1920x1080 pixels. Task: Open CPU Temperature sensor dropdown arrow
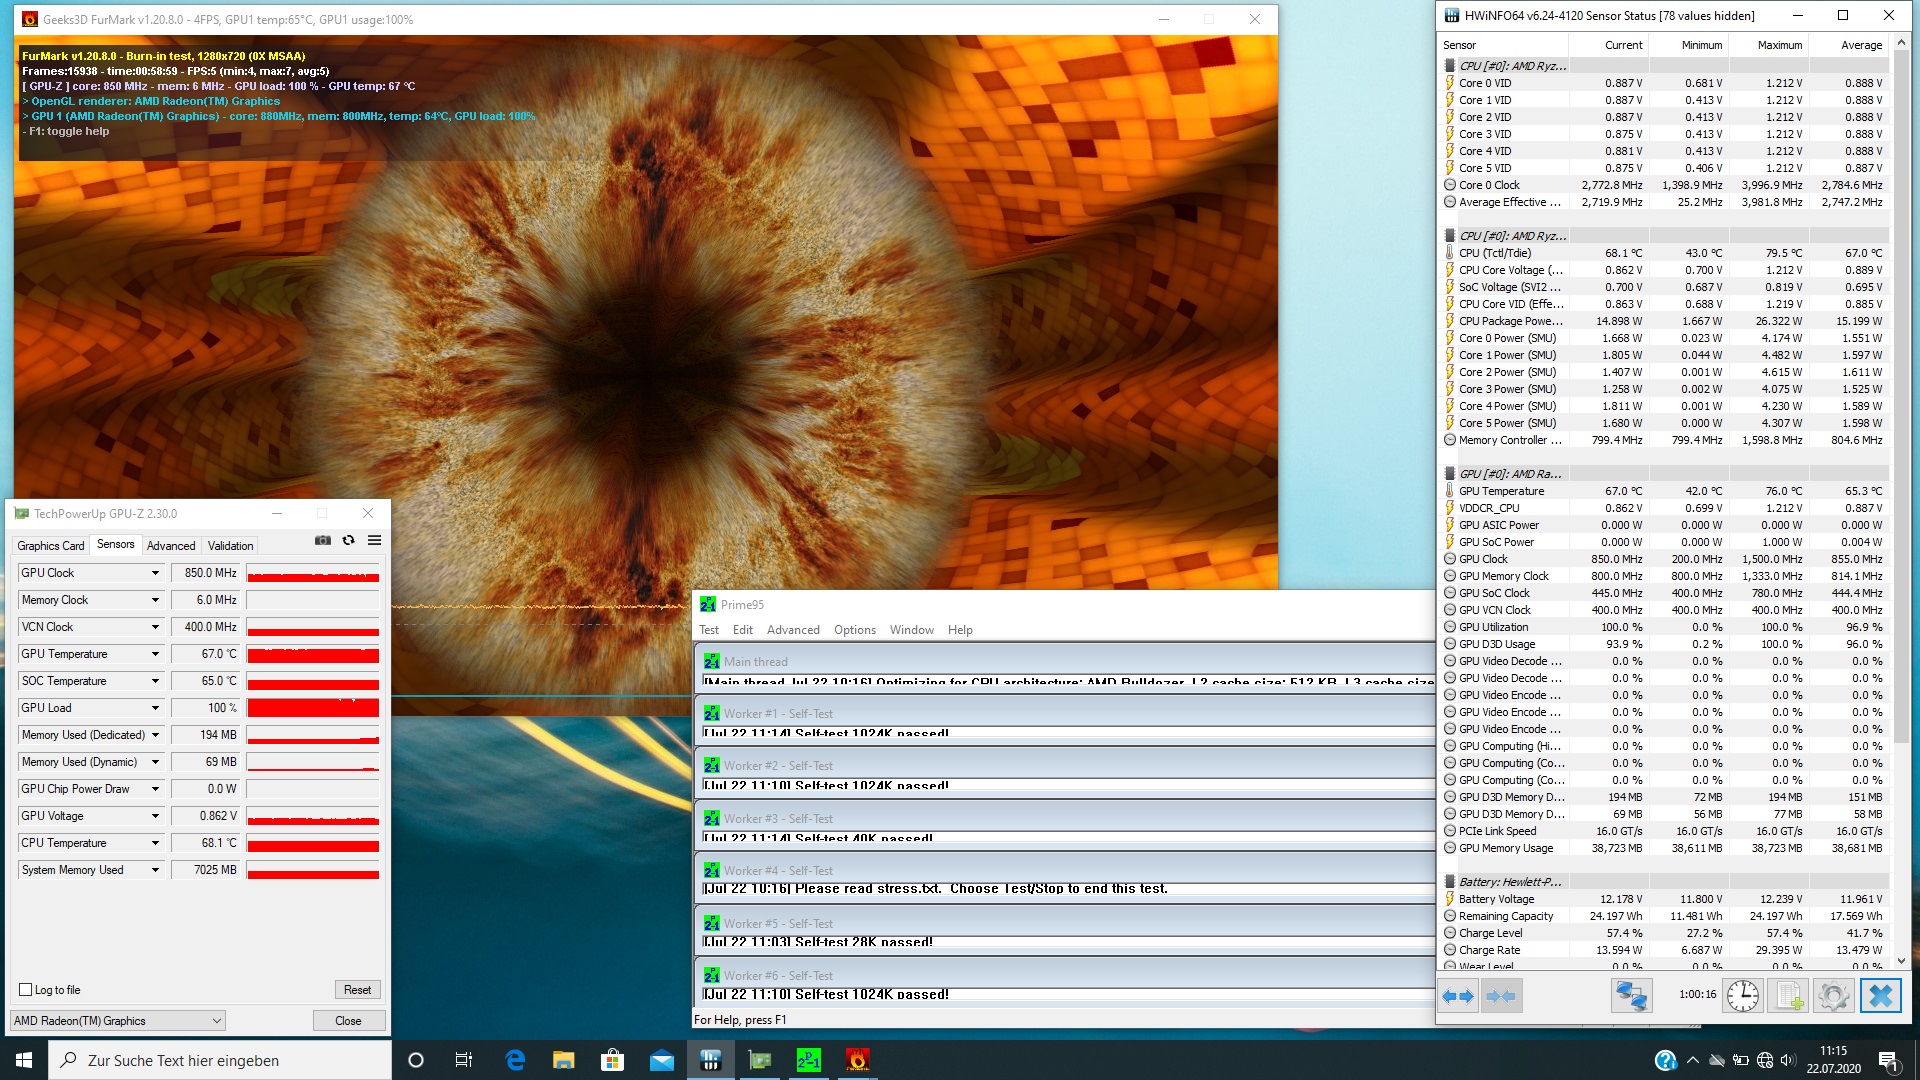point(155,843)
